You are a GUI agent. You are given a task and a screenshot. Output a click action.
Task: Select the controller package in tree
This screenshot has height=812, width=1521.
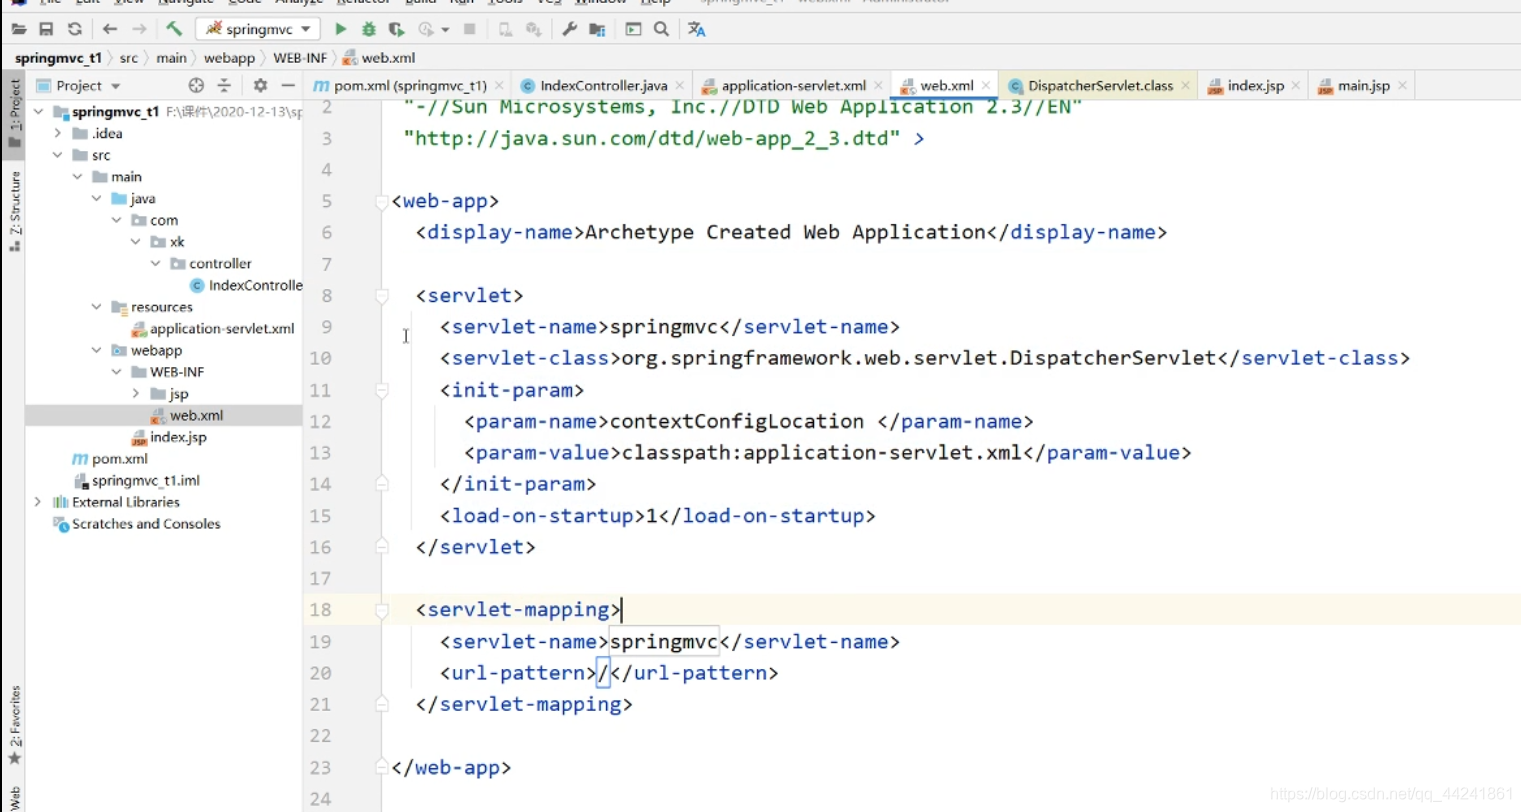coord(211,264)
